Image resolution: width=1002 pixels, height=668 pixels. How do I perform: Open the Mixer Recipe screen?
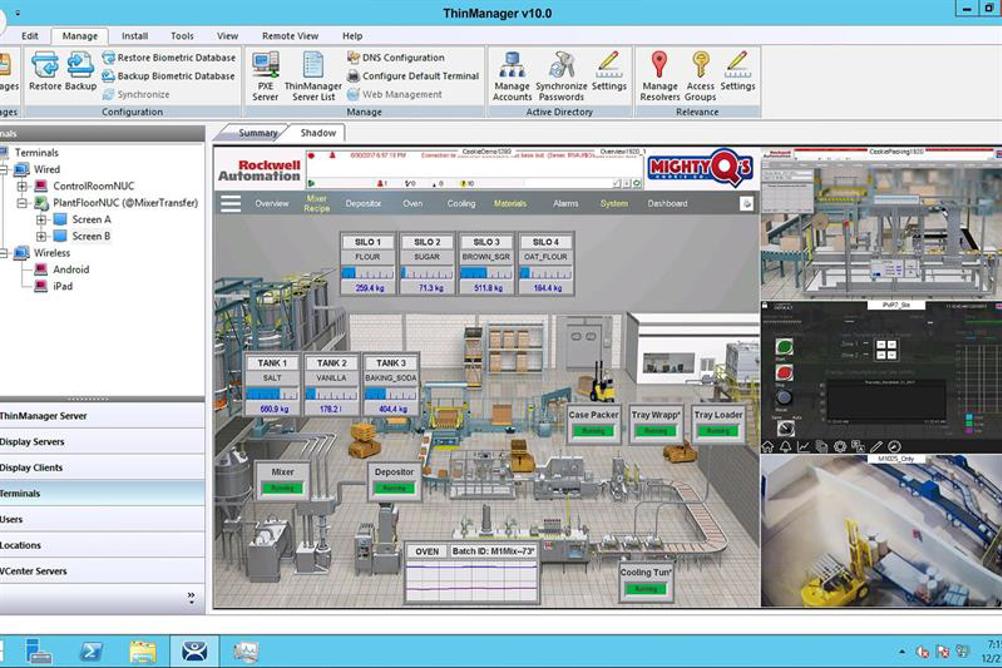coord(317,203)
